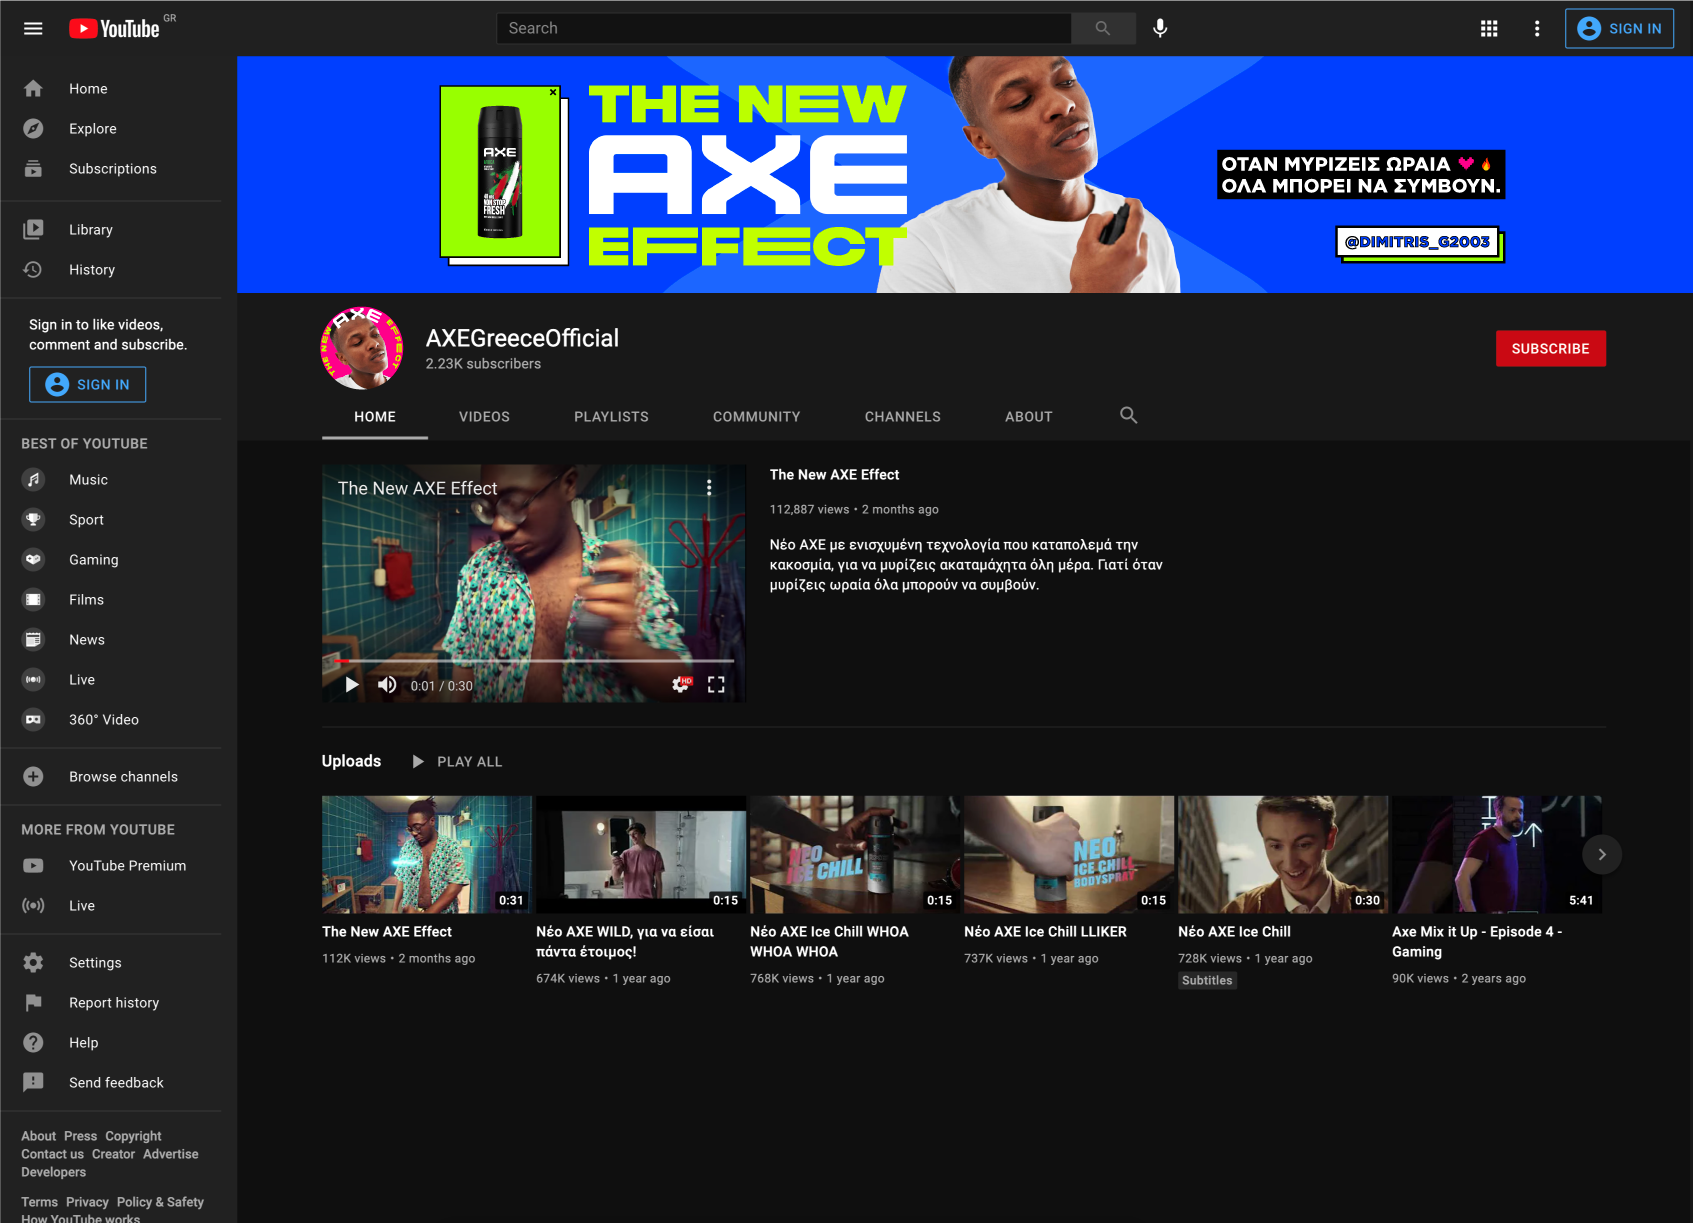This screenshot has width=1693, height=1223.
Task: Play the featured video
Action: [351, 685]
